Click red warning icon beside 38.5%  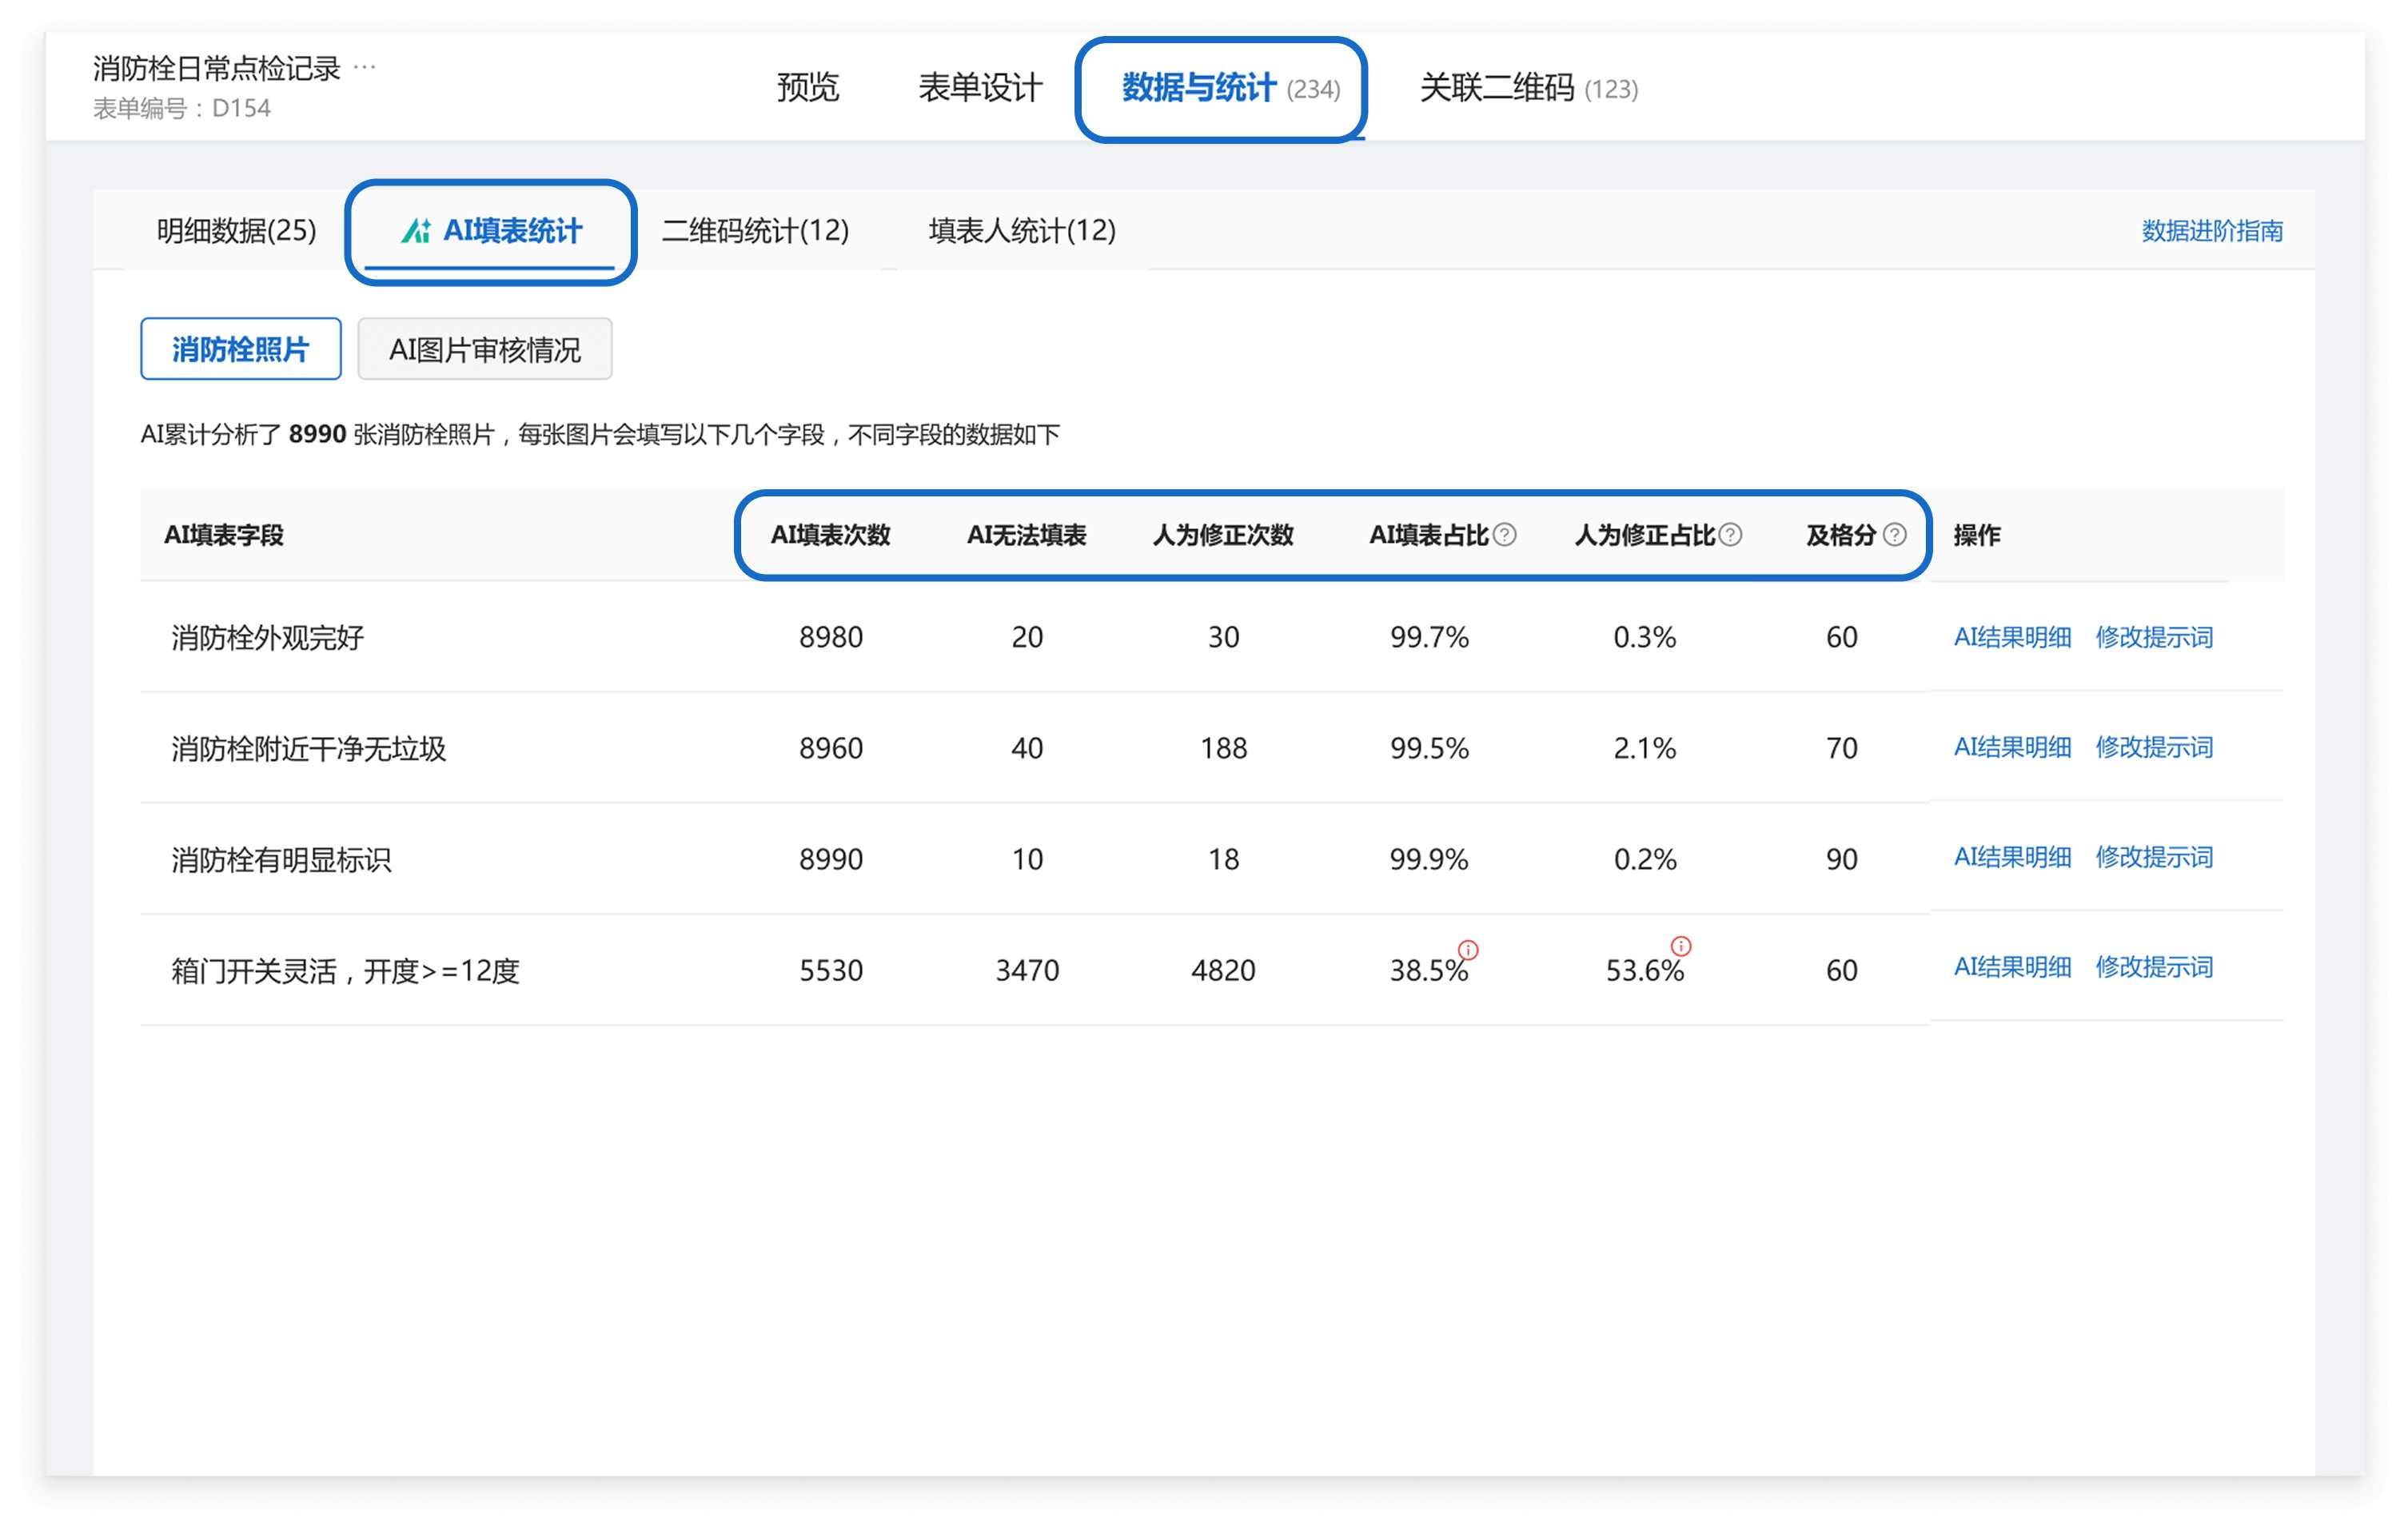pyautogui.click(x=1468, y=949)
